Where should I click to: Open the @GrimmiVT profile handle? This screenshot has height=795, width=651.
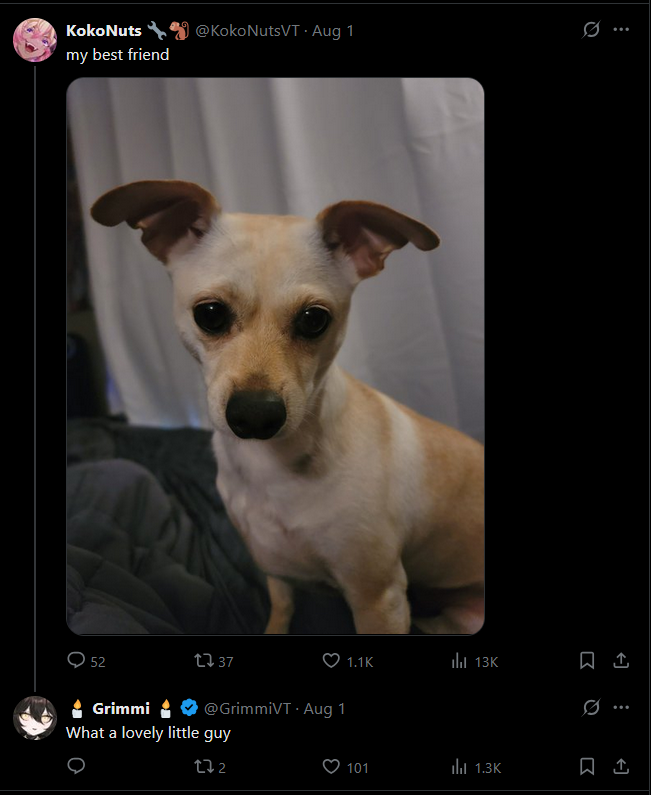coord(247,709)
